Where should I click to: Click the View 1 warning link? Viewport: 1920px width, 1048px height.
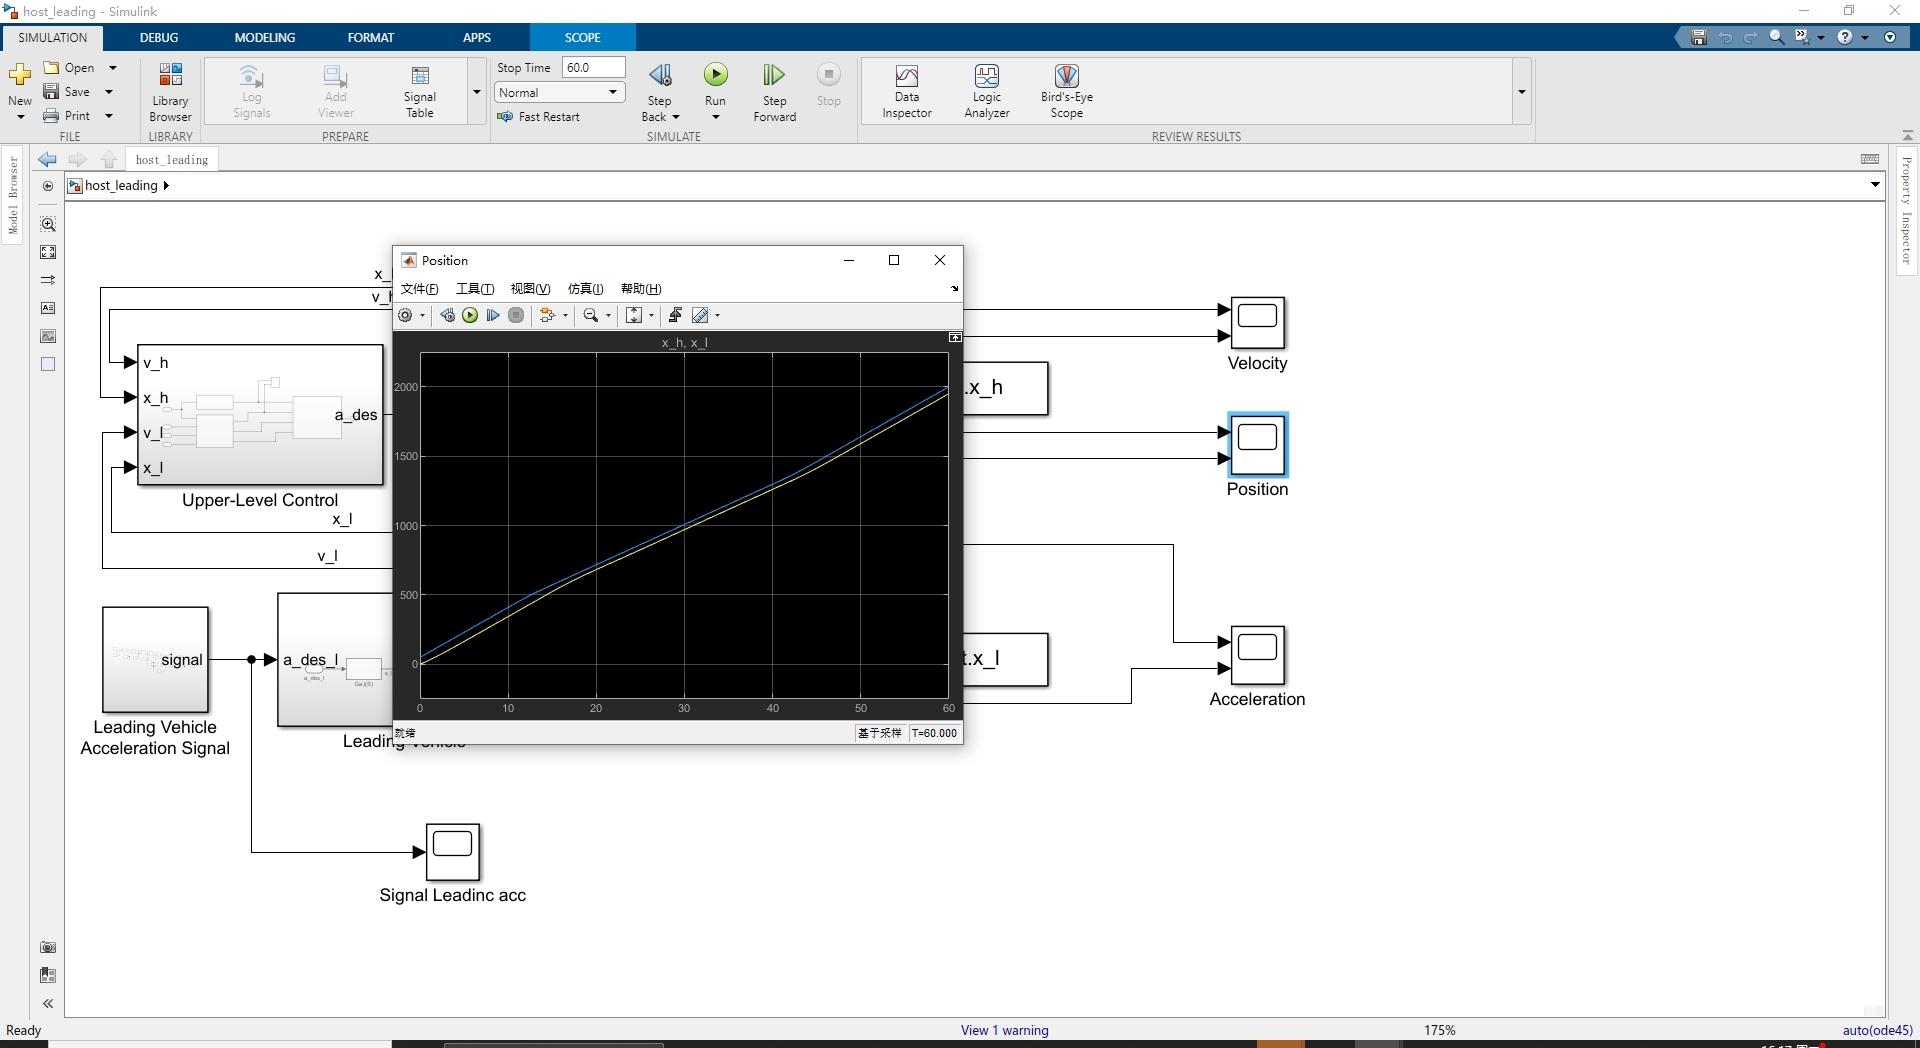pyautogui.click(x=1004, y=1030)
